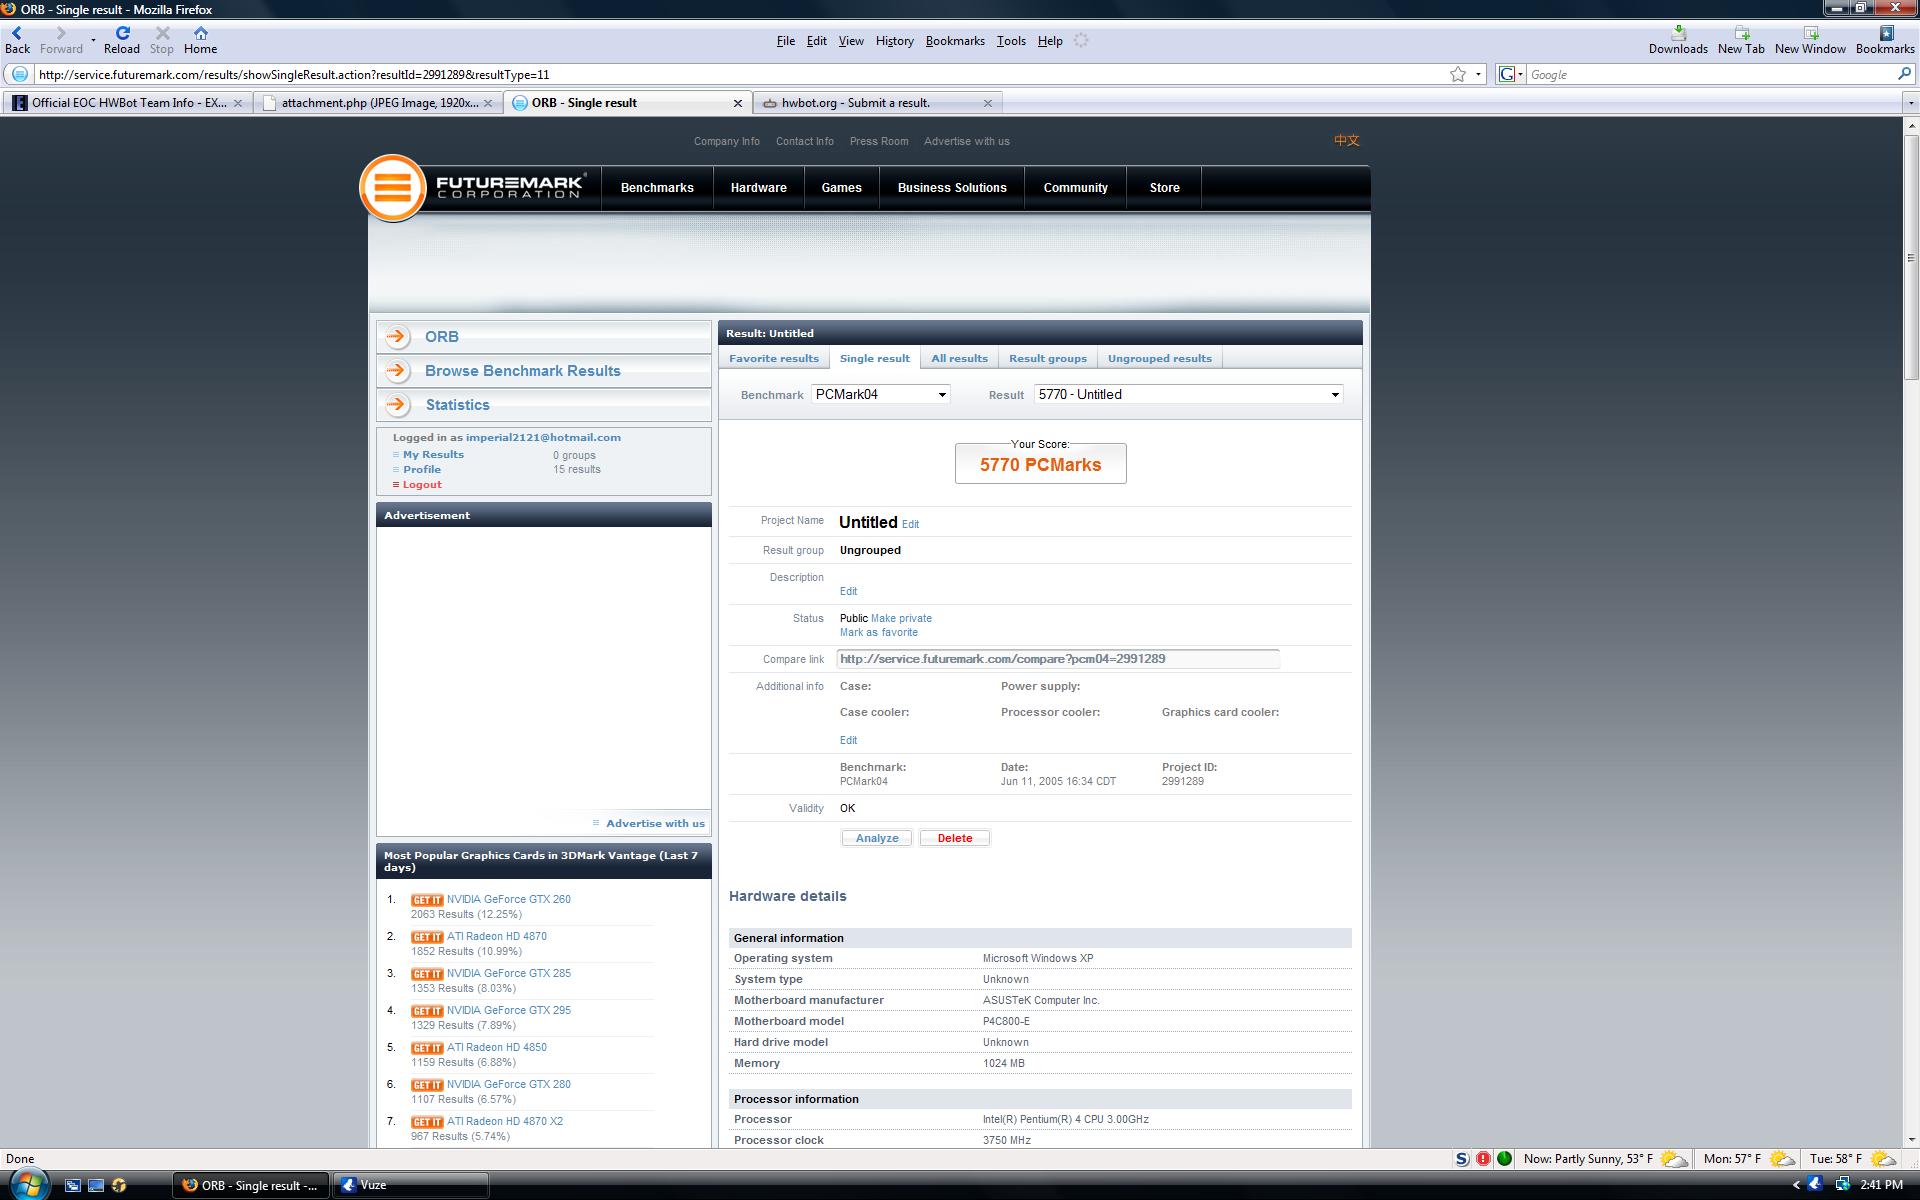The height and width of the screenshot is (1200, 1920).
Task: Open the back/forward history dropdown arrow
Action: [x=93, y=40]
